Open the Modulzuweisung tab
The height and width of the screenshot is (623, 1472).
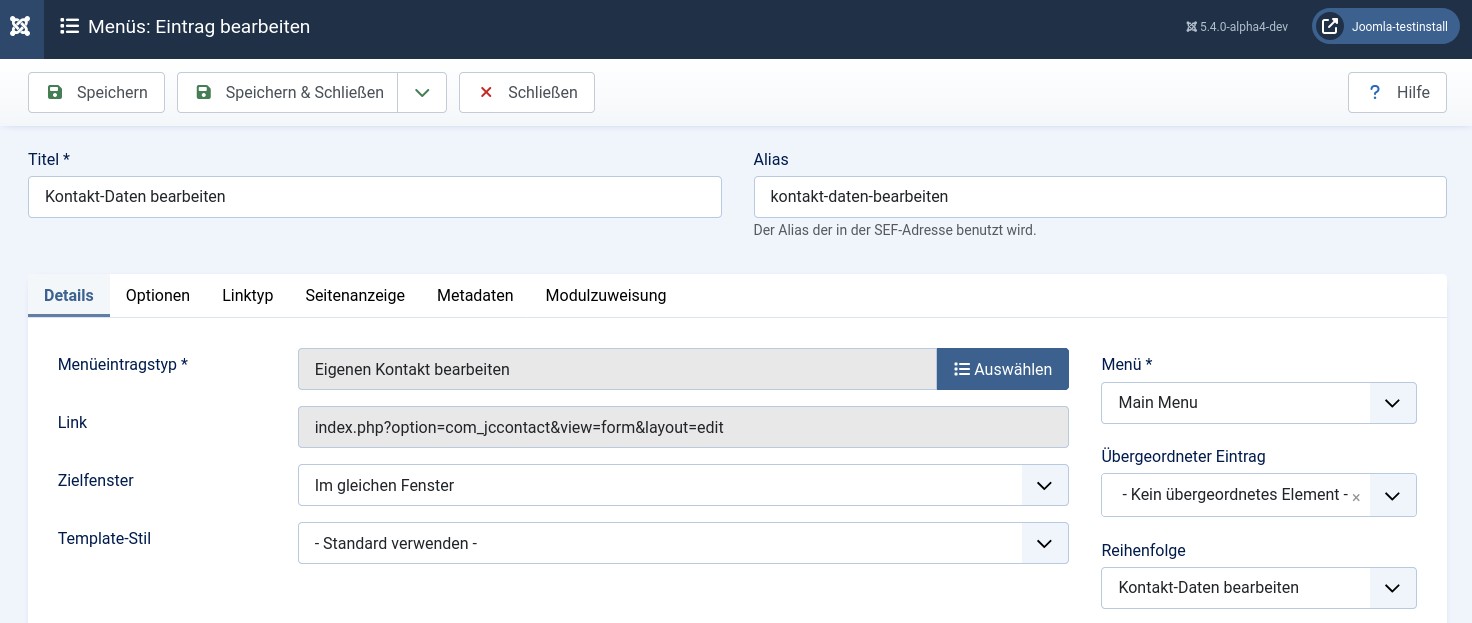[x=605, y=296]
